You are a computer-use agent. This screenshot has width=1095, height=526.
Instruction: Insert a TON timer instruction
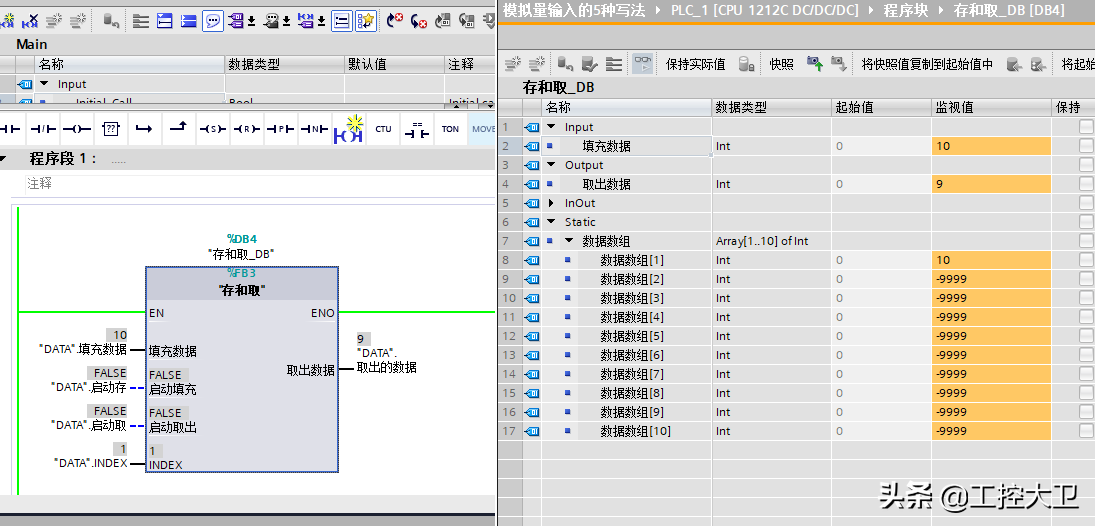[450, 129]
